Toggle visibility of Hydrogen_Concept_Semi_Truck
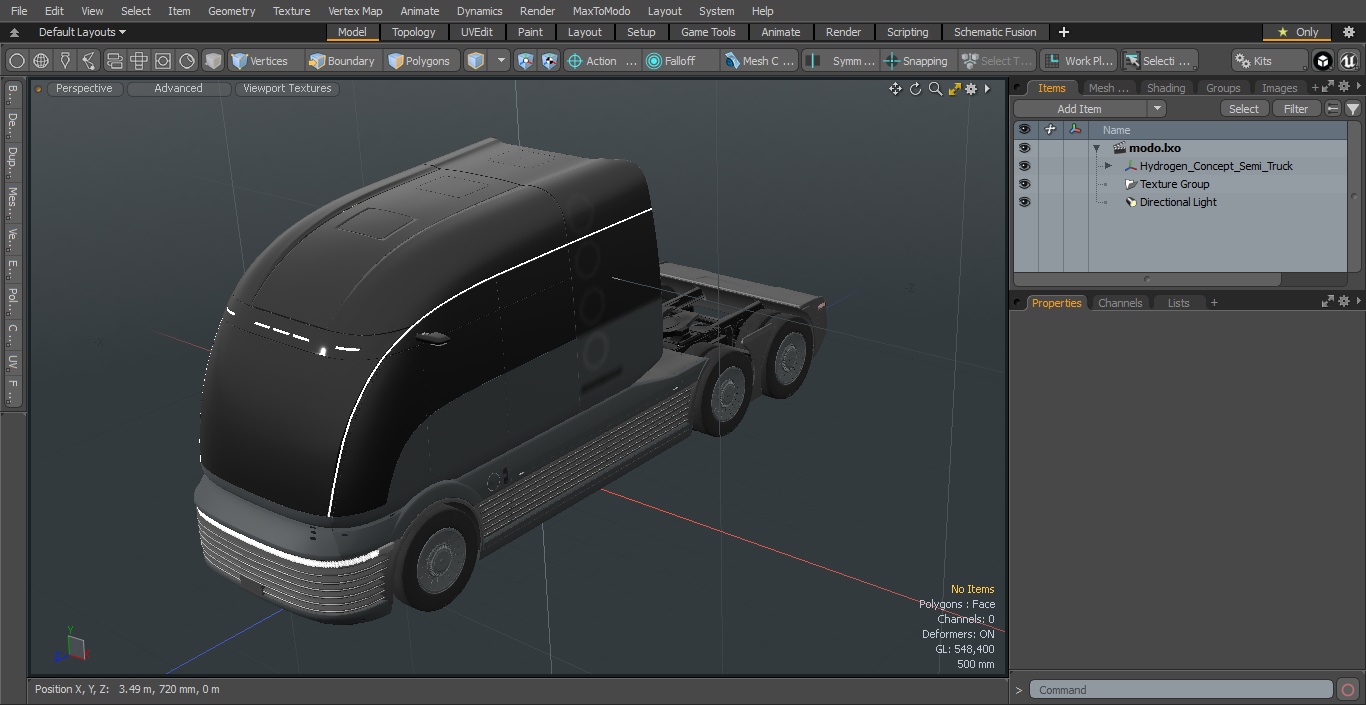The height and width of the screenshot is (705, 1366). tap(1024, 166)
